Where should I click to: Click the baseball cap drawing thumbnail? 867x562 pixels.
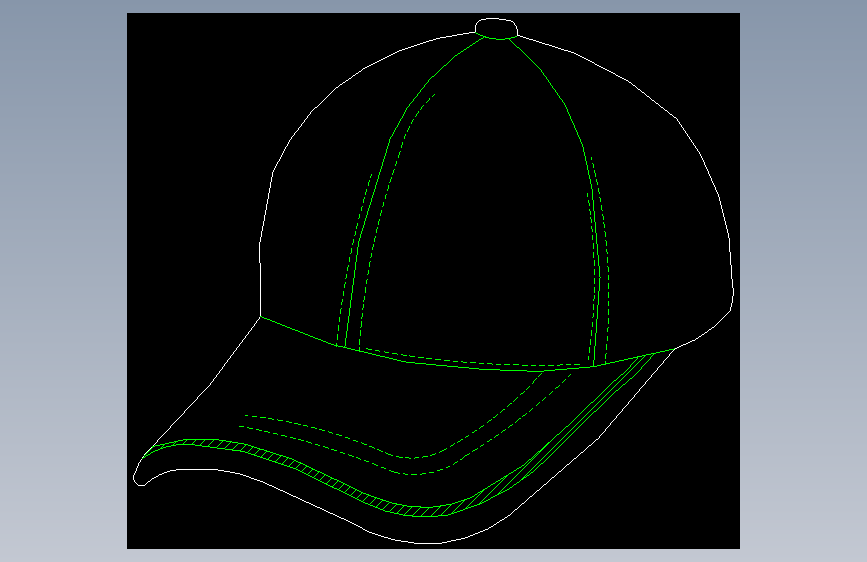coord(434,281)
